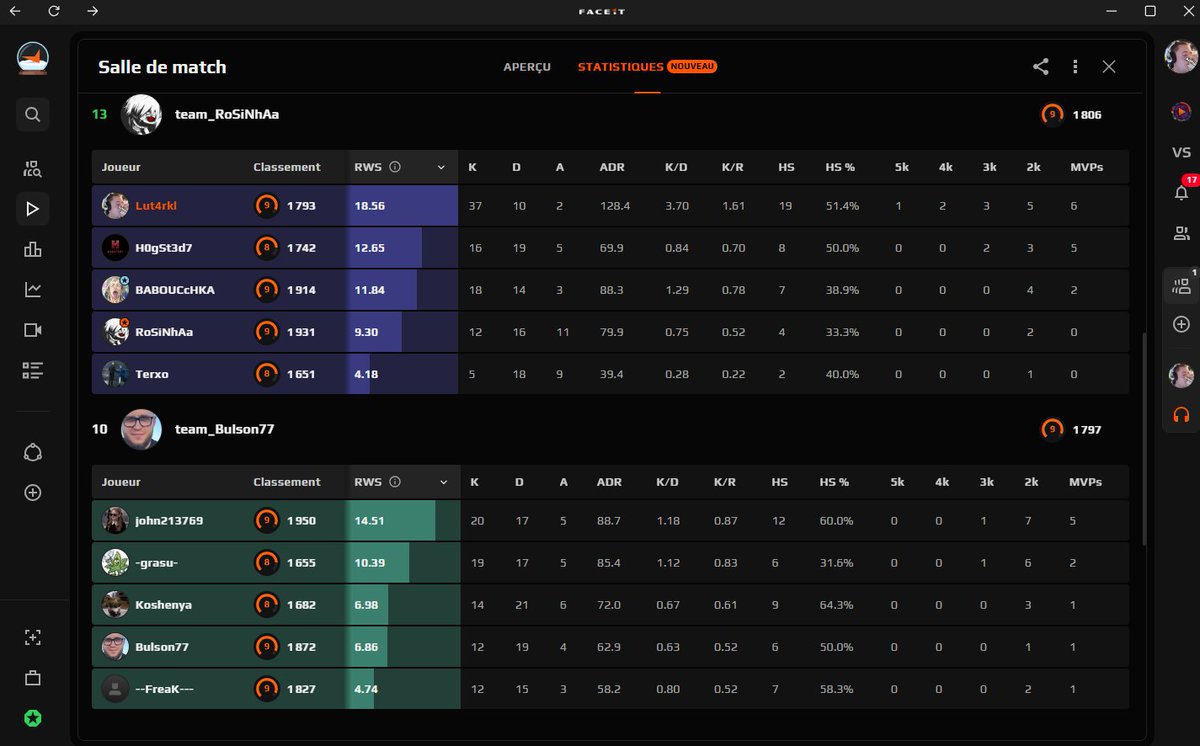Click the green star icon at sidebar bottom
This screenshot has width=1200, height=746.
pyautogui.click(x=32, y=718)
